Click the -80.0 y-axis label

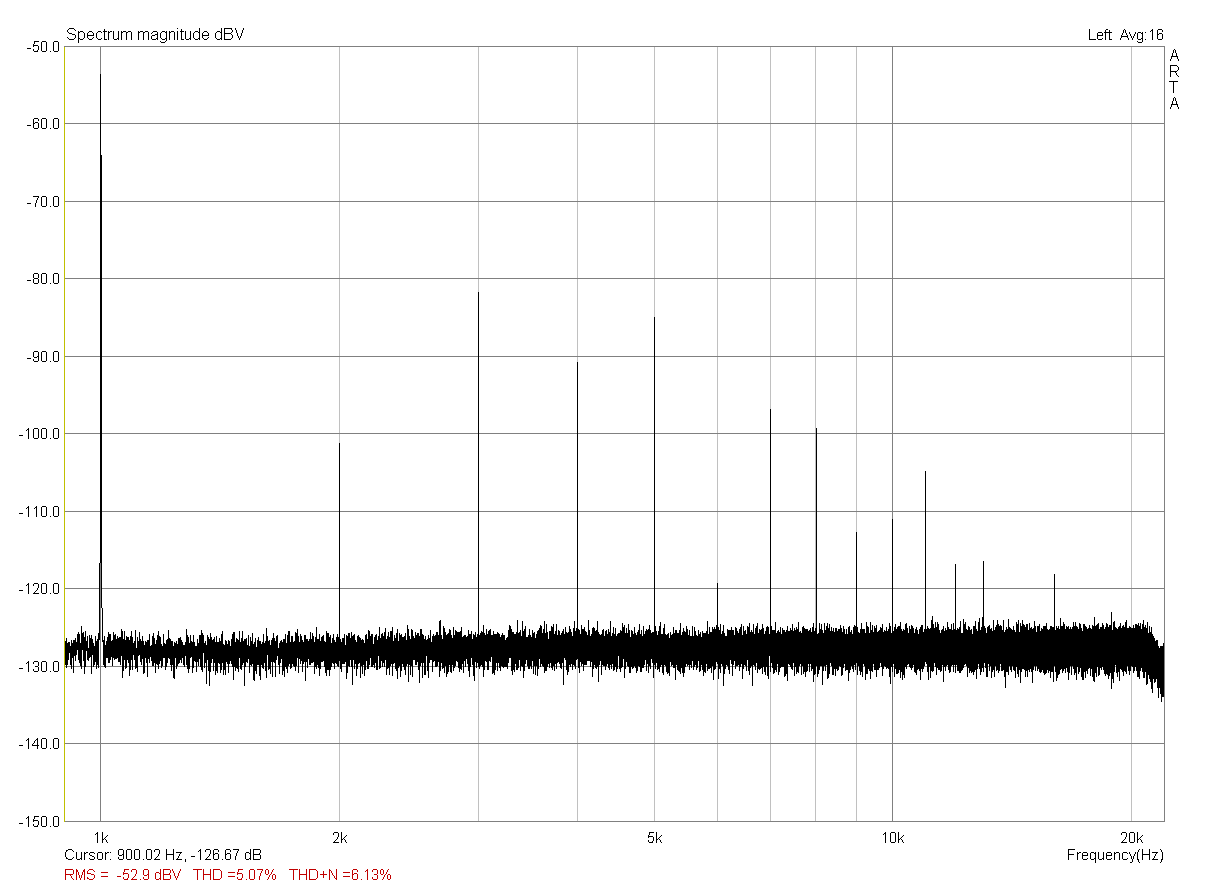pos(42,279)
